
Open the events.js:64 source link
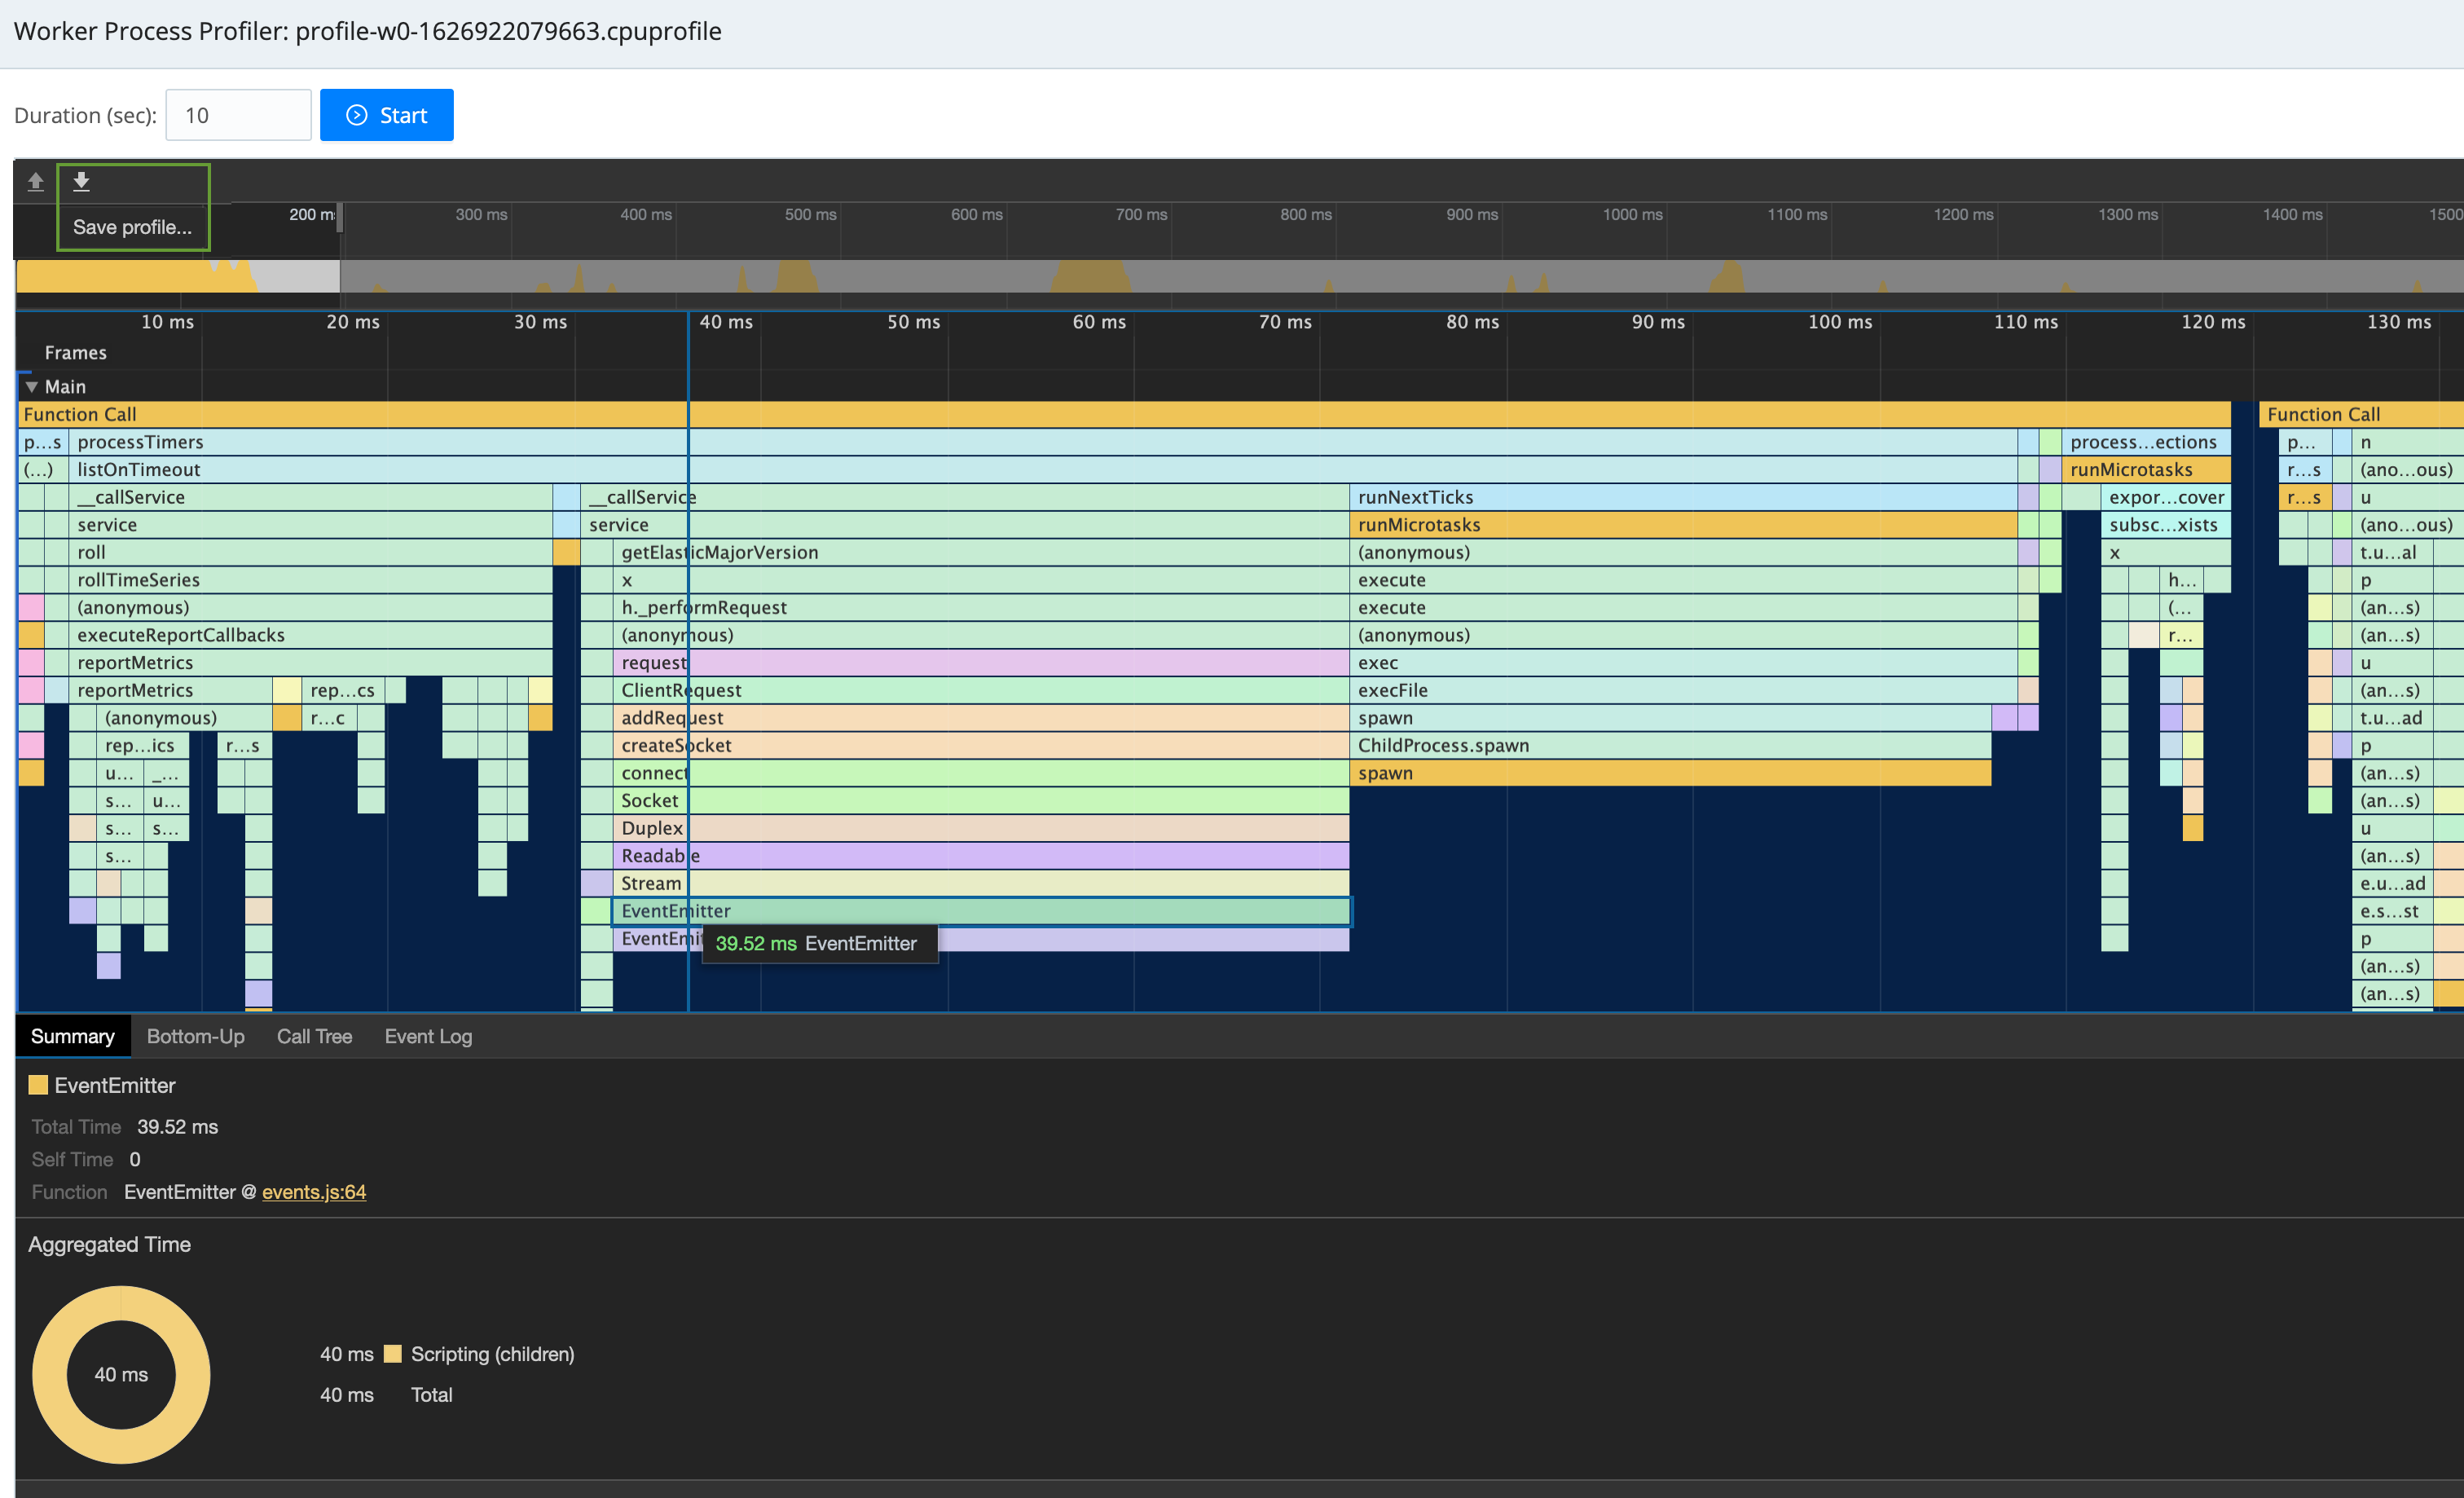[x=314, y=1192]
